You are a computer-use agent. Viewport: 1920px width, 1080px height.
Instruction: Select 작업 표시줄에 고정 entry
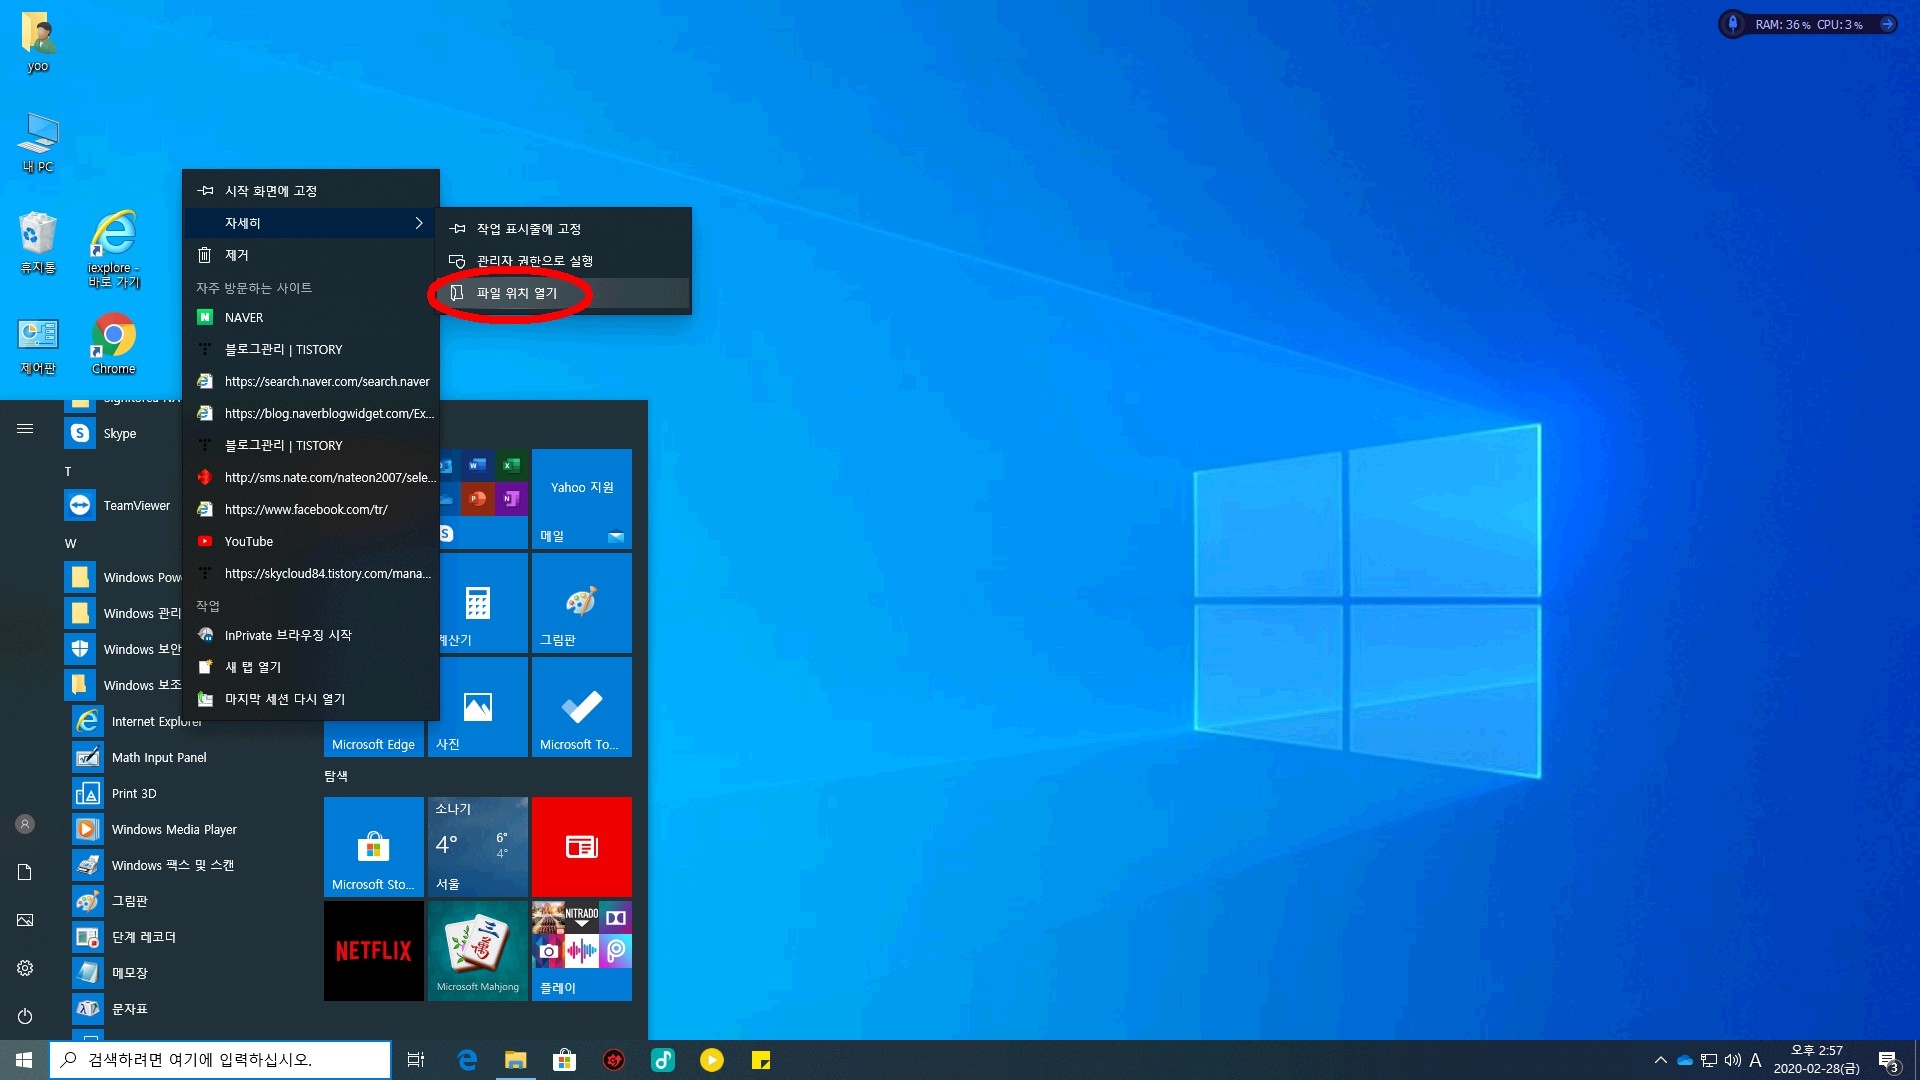[528, 229]
